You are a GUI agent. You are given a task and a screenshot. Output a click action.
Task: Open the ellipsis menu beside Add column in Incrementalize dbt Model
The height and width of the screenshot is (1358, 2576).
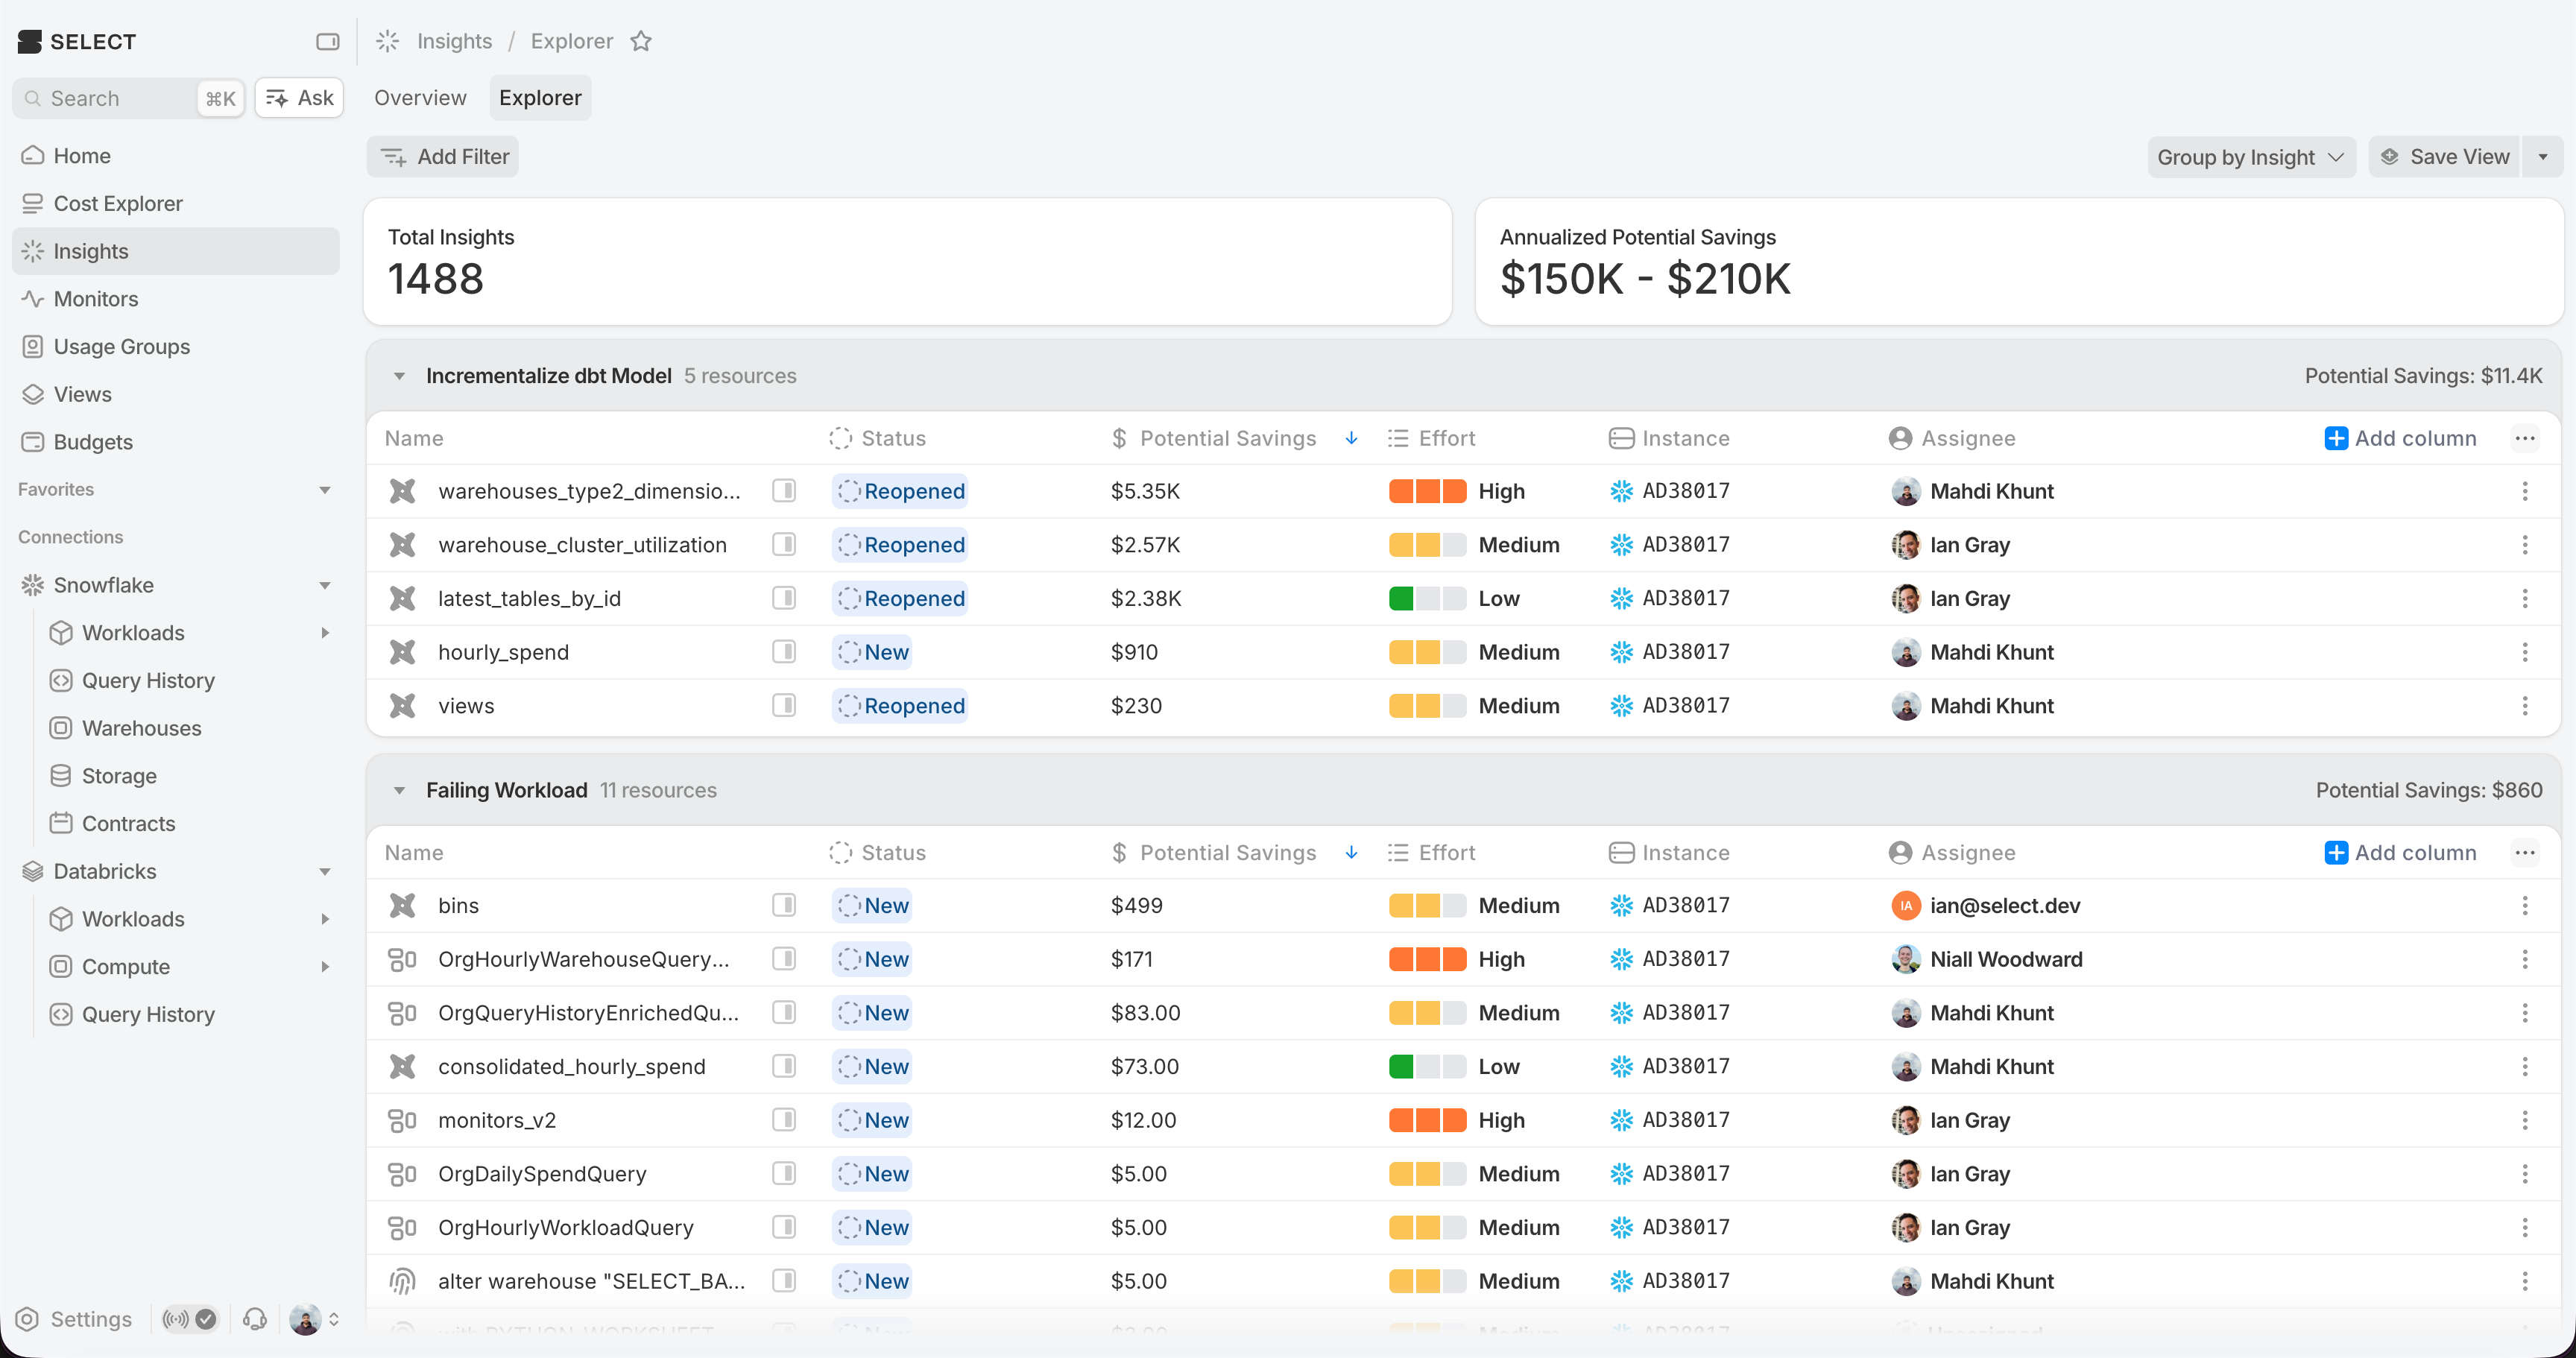2524,438
